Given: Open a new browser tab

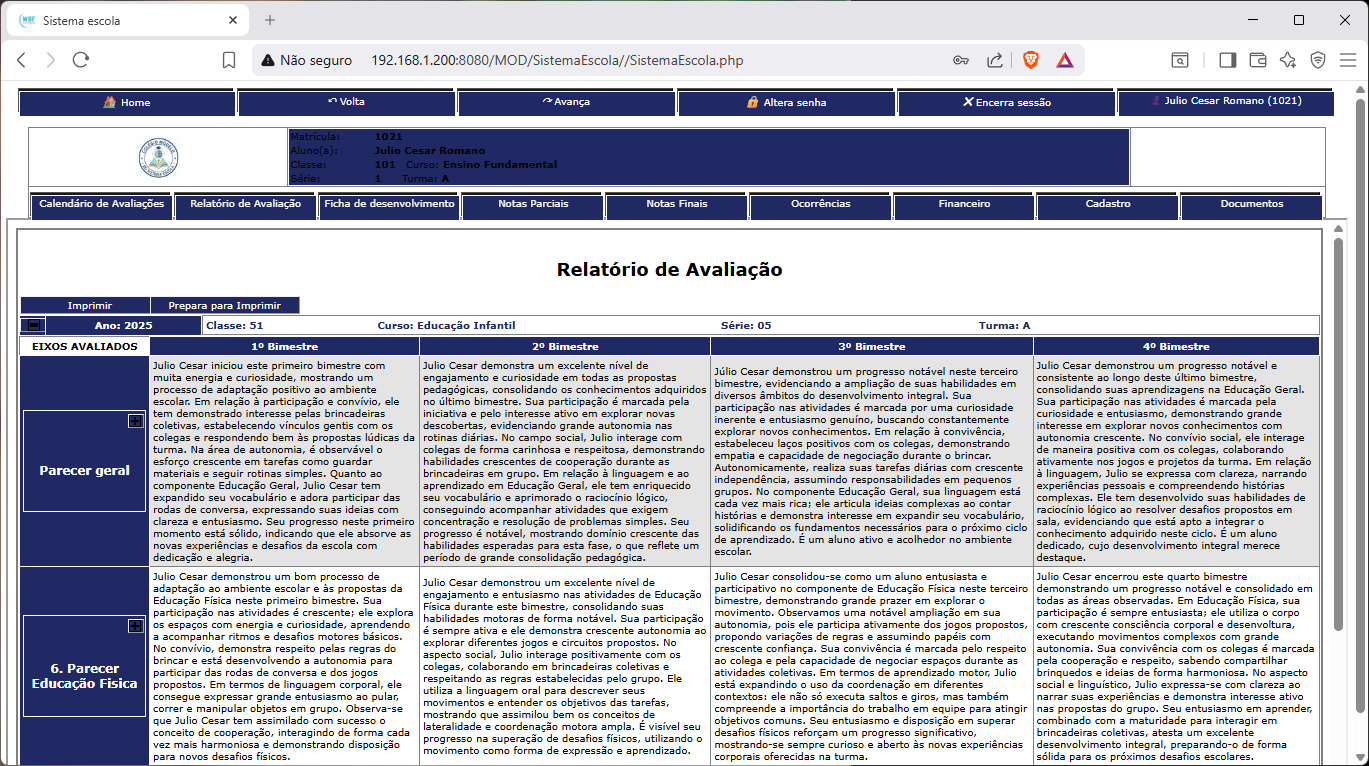Looking at the screenshot, I should click(270, 20).
